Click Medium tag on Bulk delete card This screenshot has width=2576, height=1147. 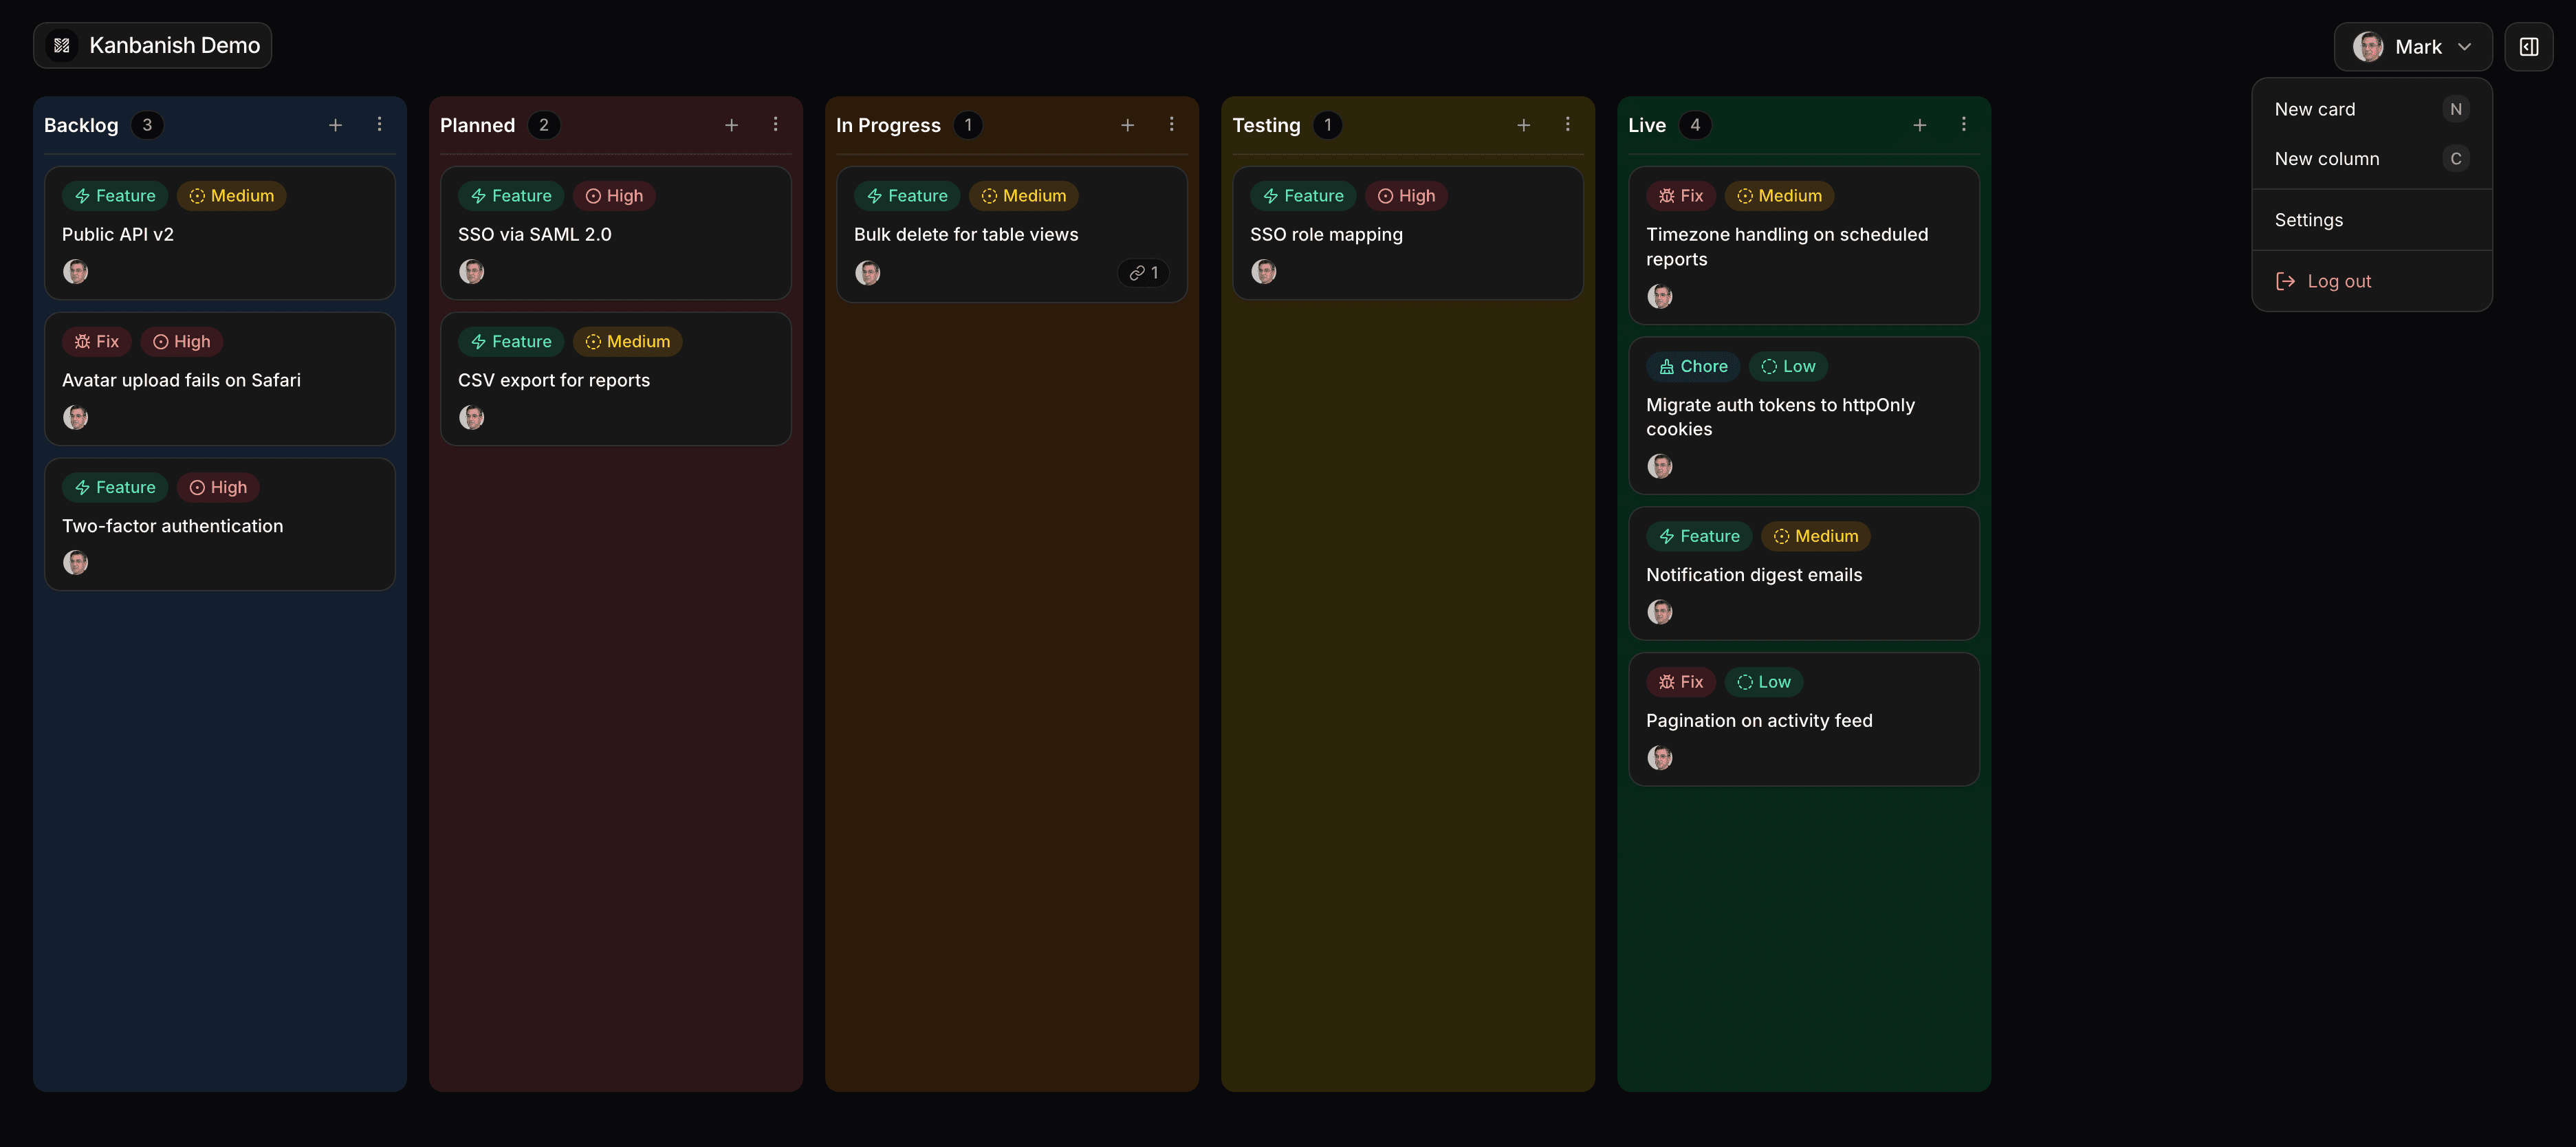point(1024,196)
